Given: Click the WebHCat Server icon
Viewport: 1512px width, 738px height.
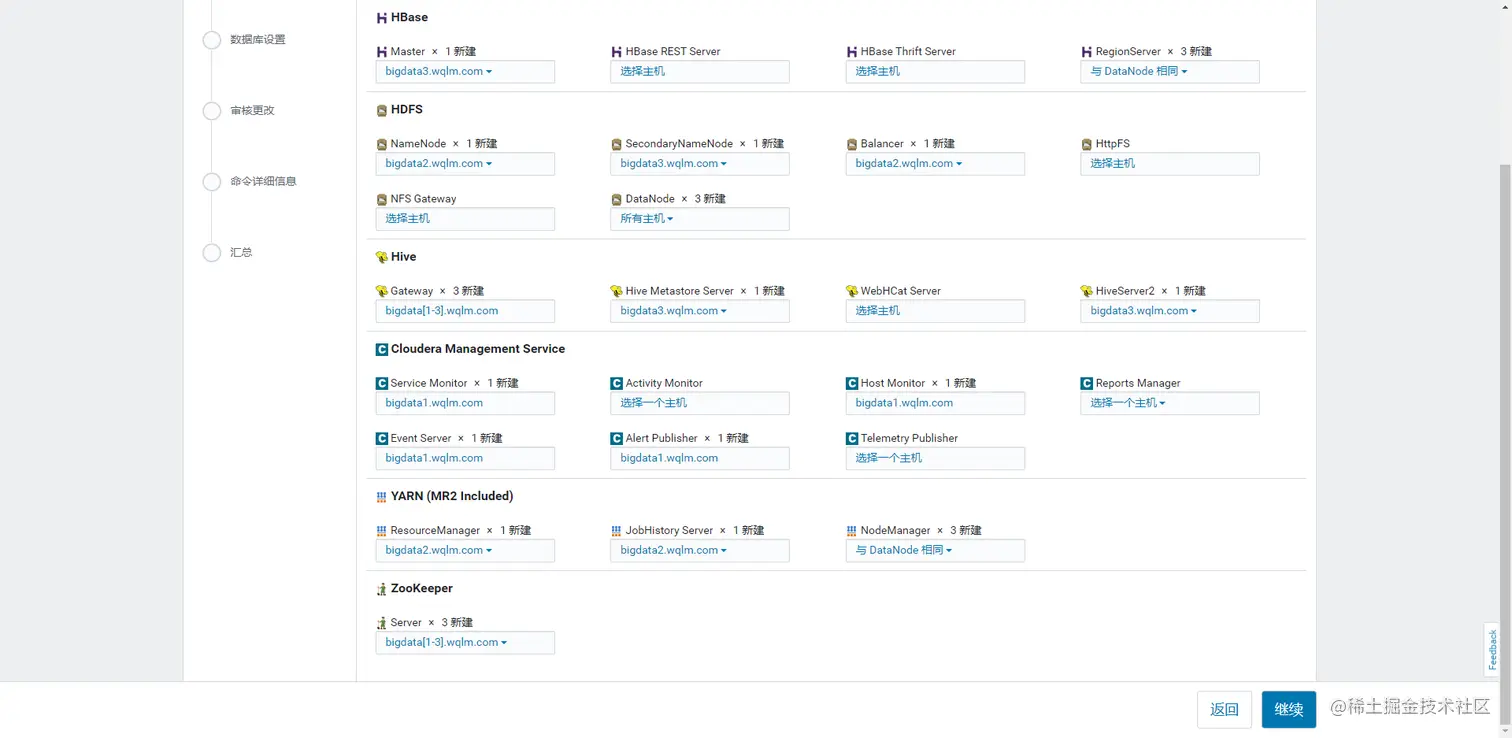Looking at the screenshot, I should click(x=852, y=291).
